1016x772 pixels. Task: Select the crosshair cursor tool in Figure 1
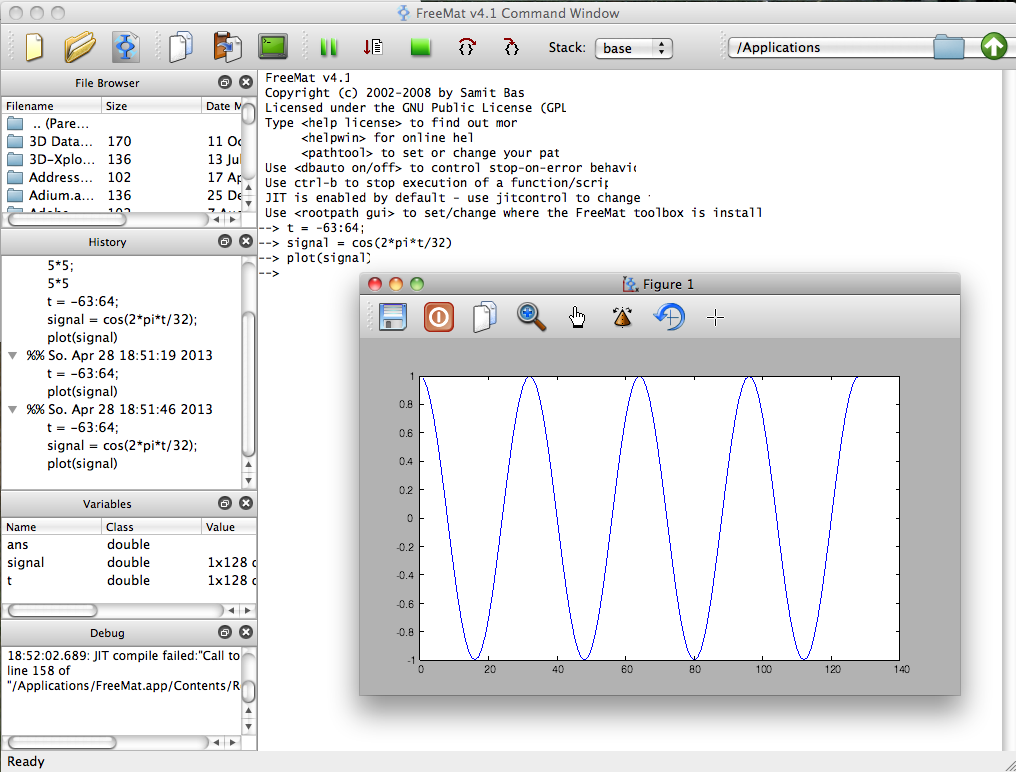click(x=715, y=318)
